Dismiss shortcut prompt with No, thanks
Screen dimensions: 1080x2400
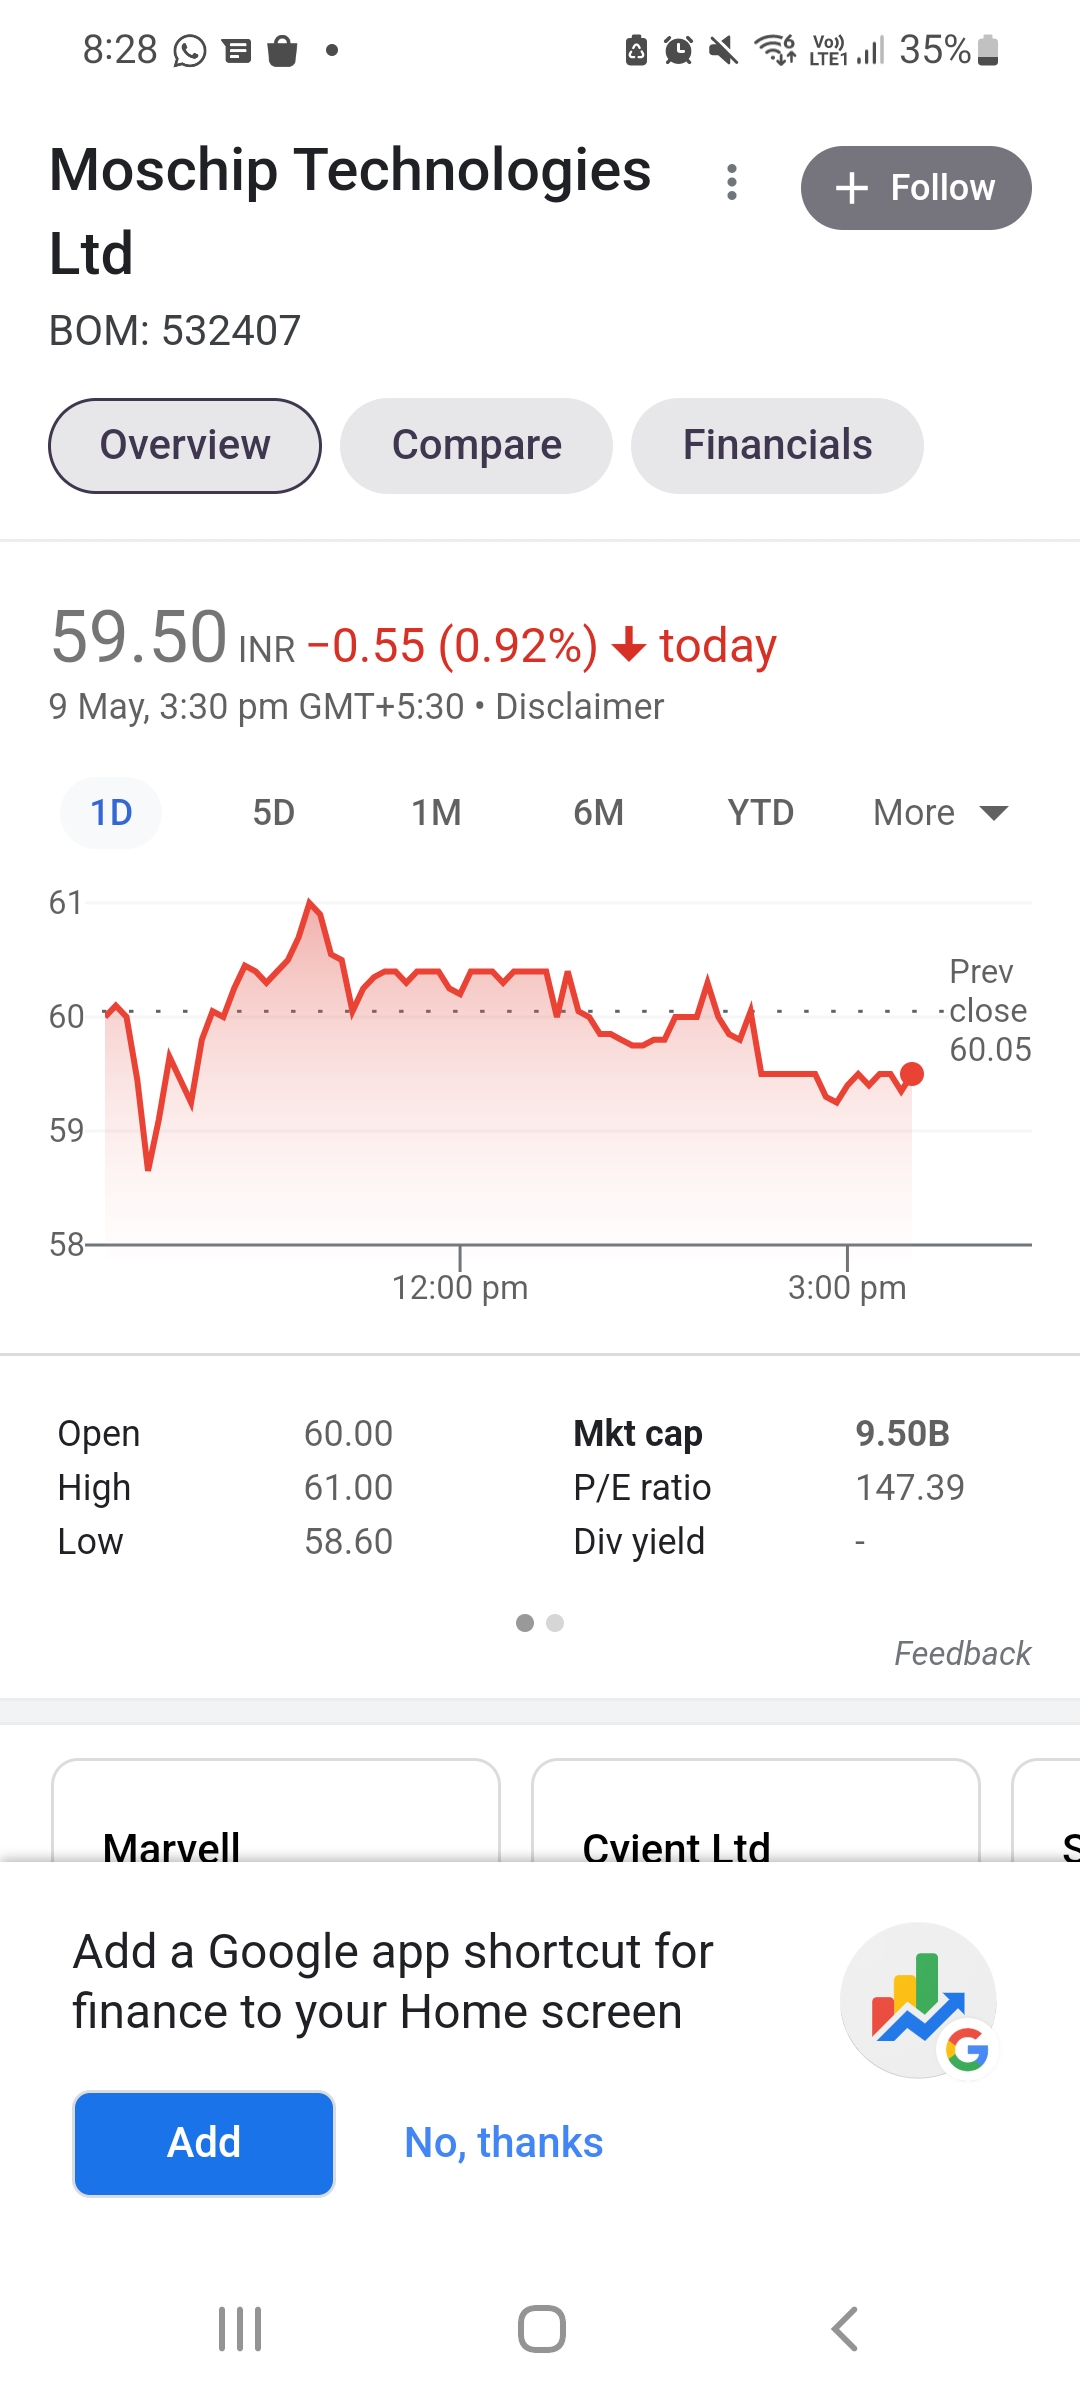(504, 2143)
